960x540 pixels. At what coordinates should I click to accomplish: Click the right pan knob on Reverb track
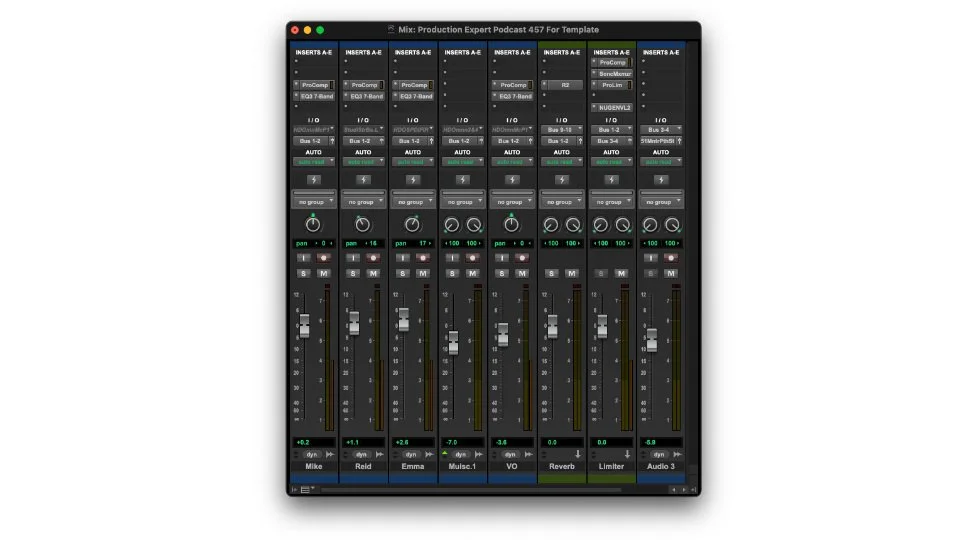[572, 225]
